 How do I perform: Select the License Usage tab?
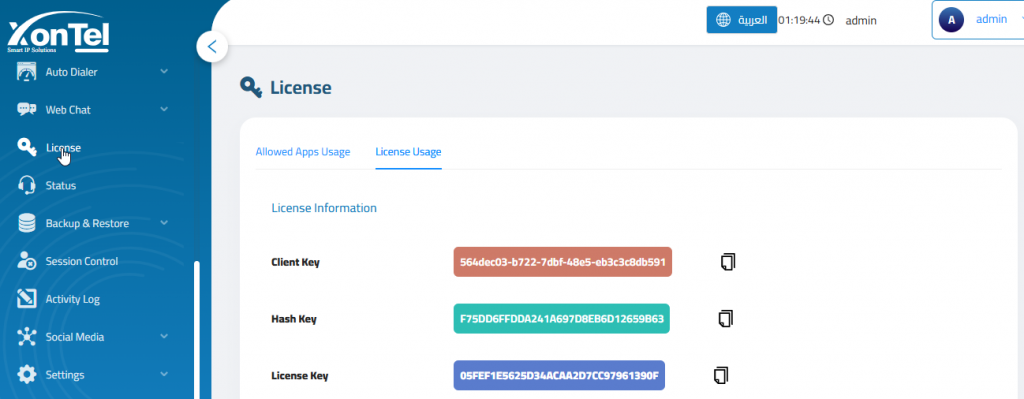408,152
